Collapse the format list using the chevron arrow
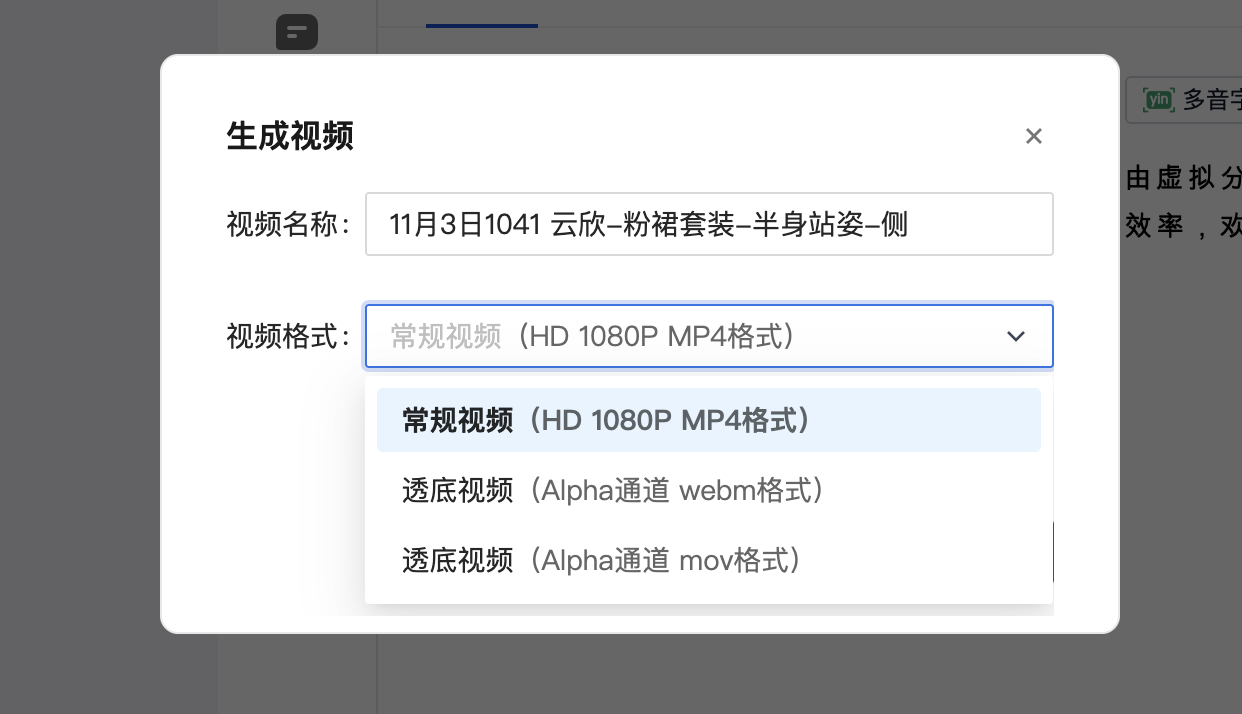1242x714 pixels. coord(1016,336)
